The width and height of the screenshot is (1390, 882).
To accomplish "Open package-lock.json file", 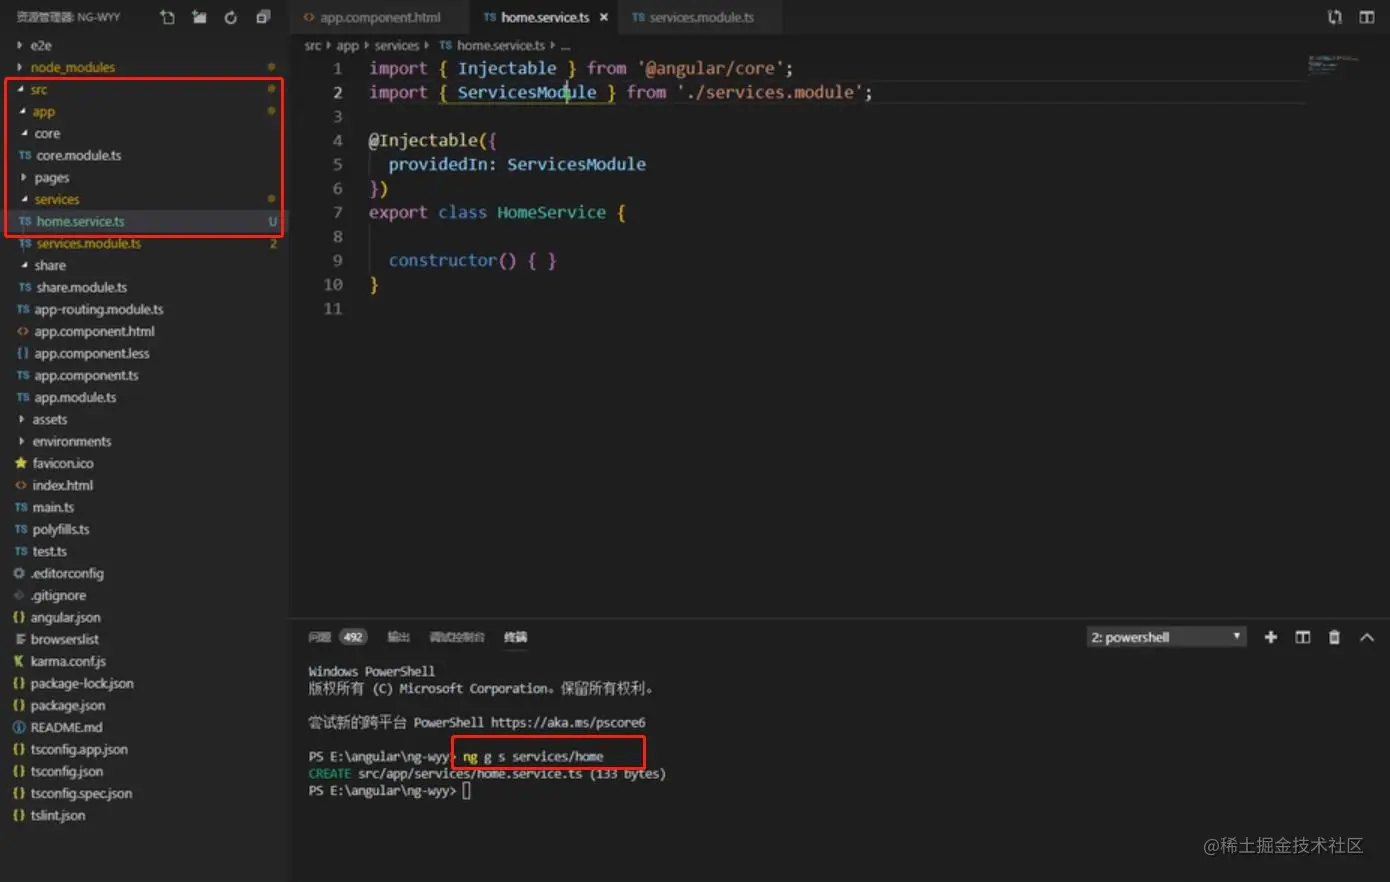I will (81, 683).
